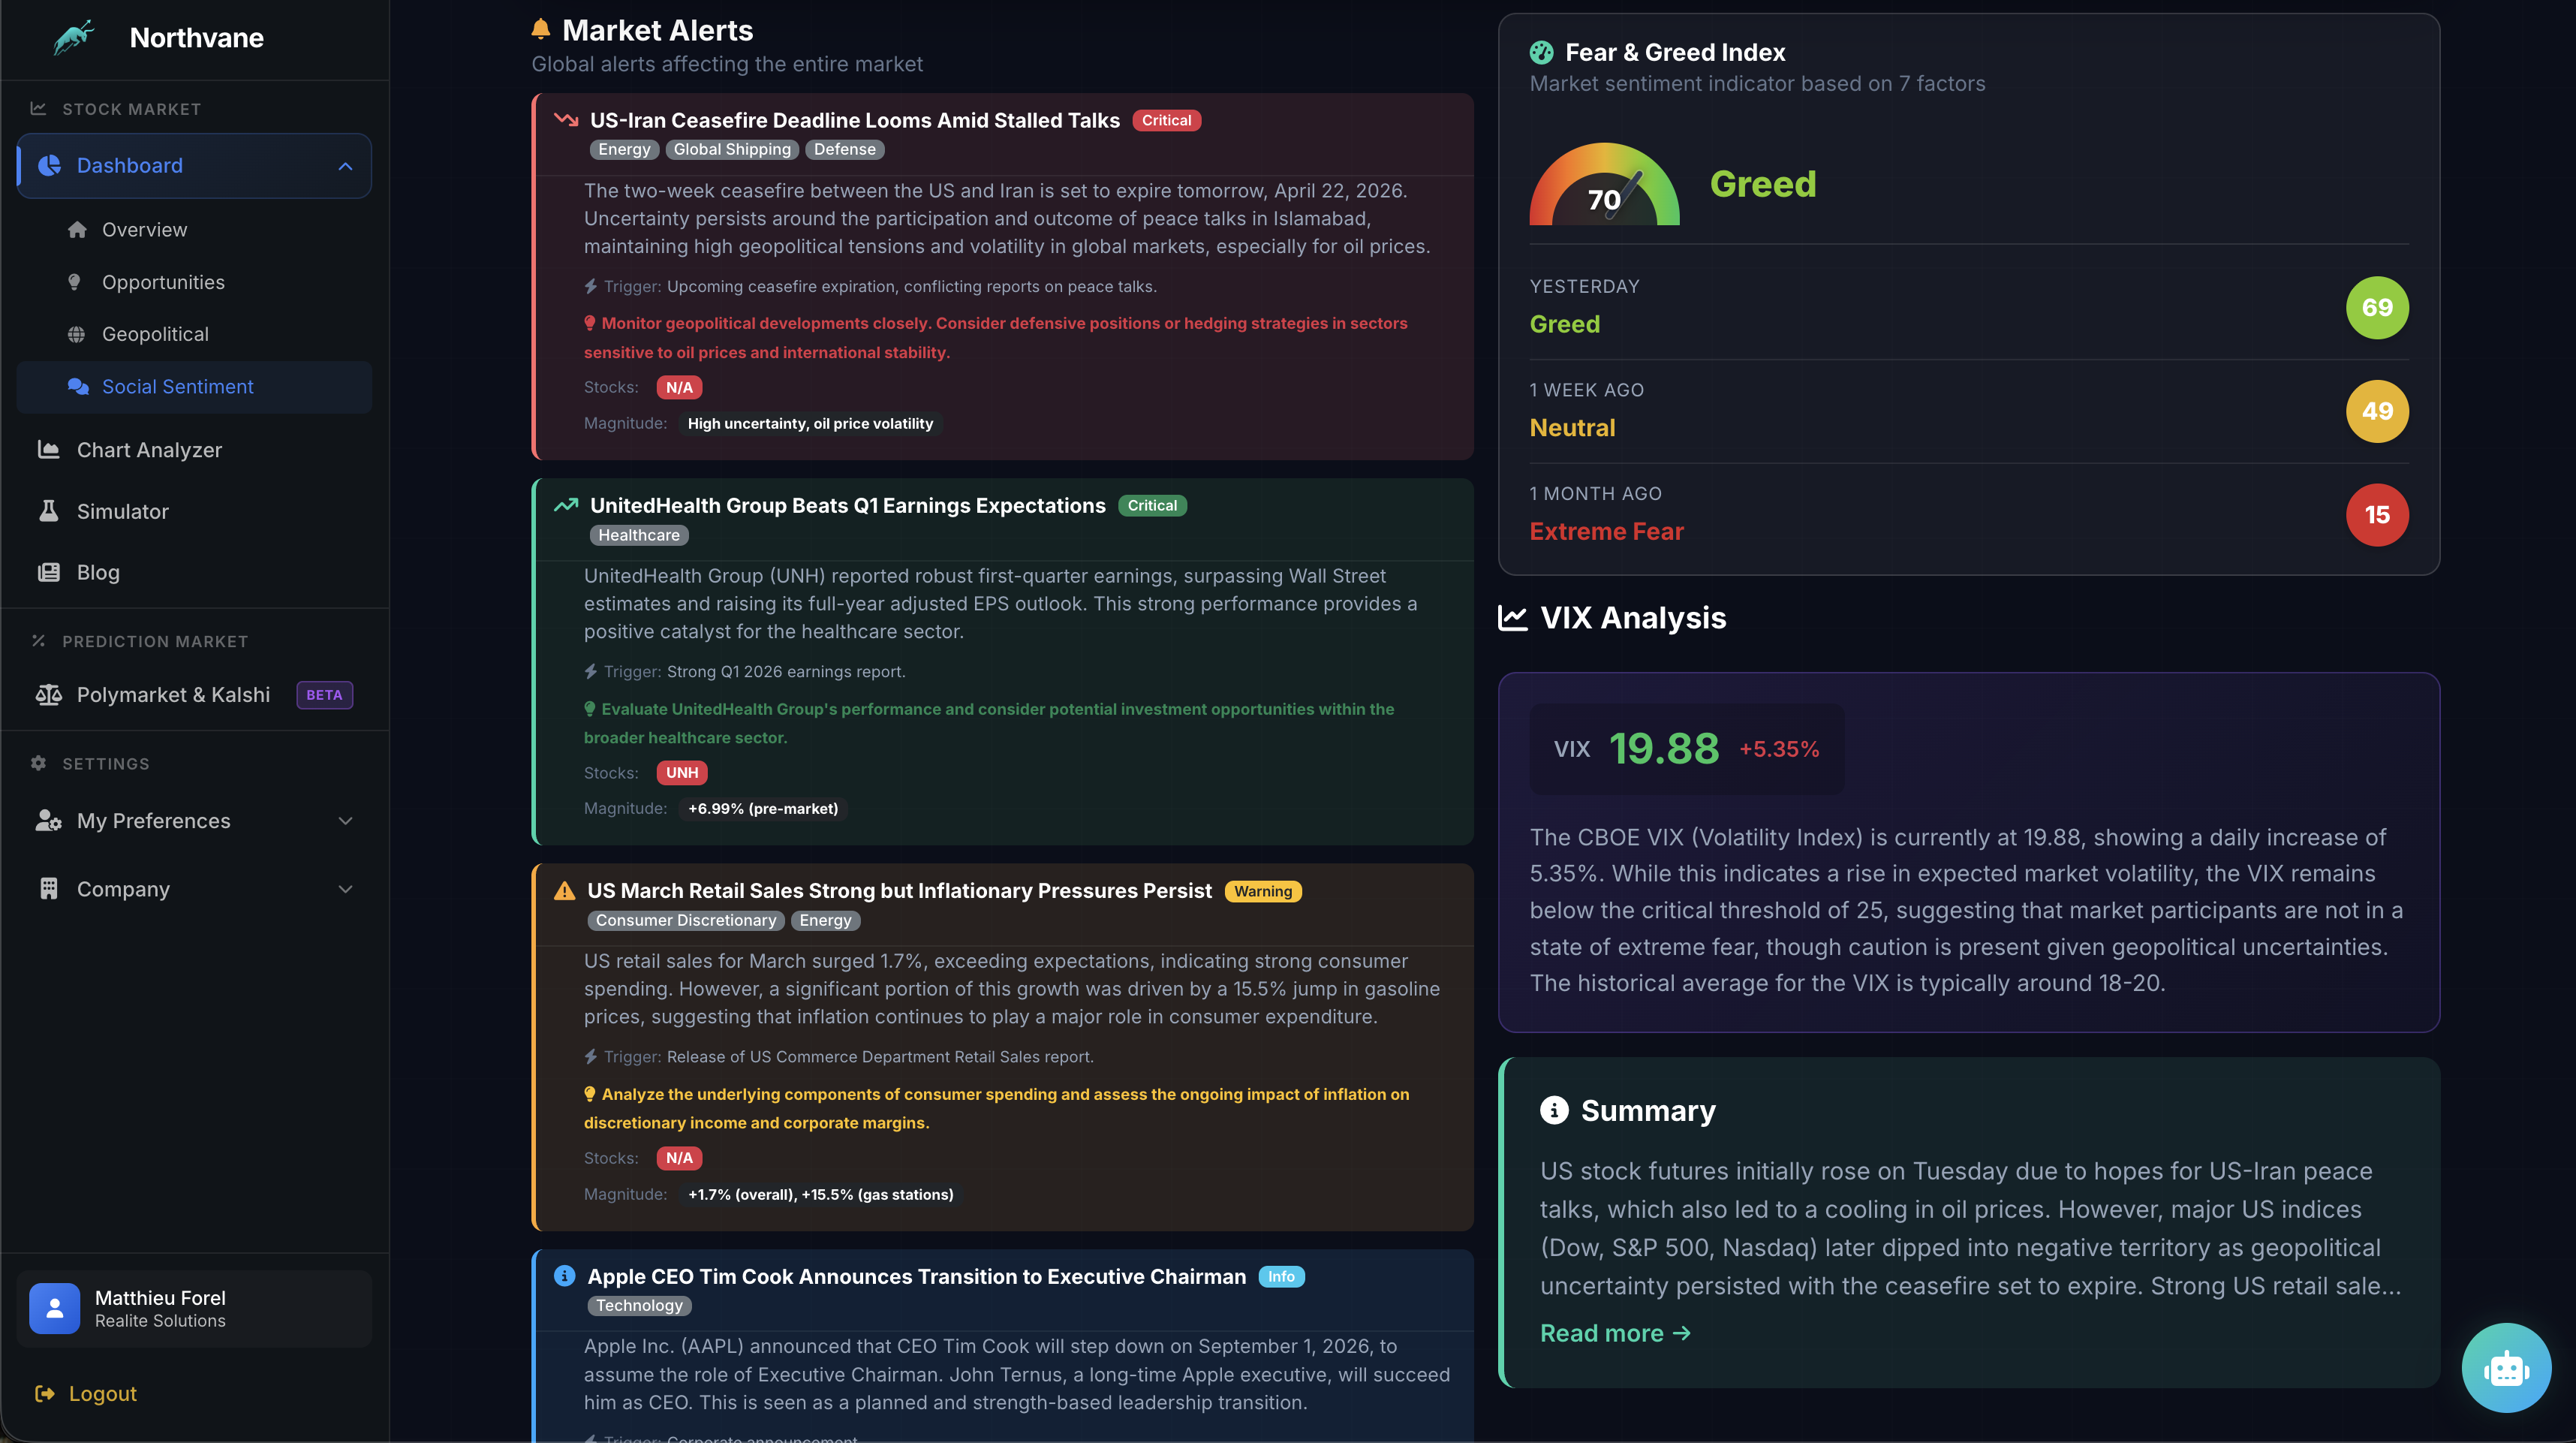Image resolution: width=2576 pixels, height=1443 pixels.
Task: Click the Blog newspaper icon
Action: point(48,572)
